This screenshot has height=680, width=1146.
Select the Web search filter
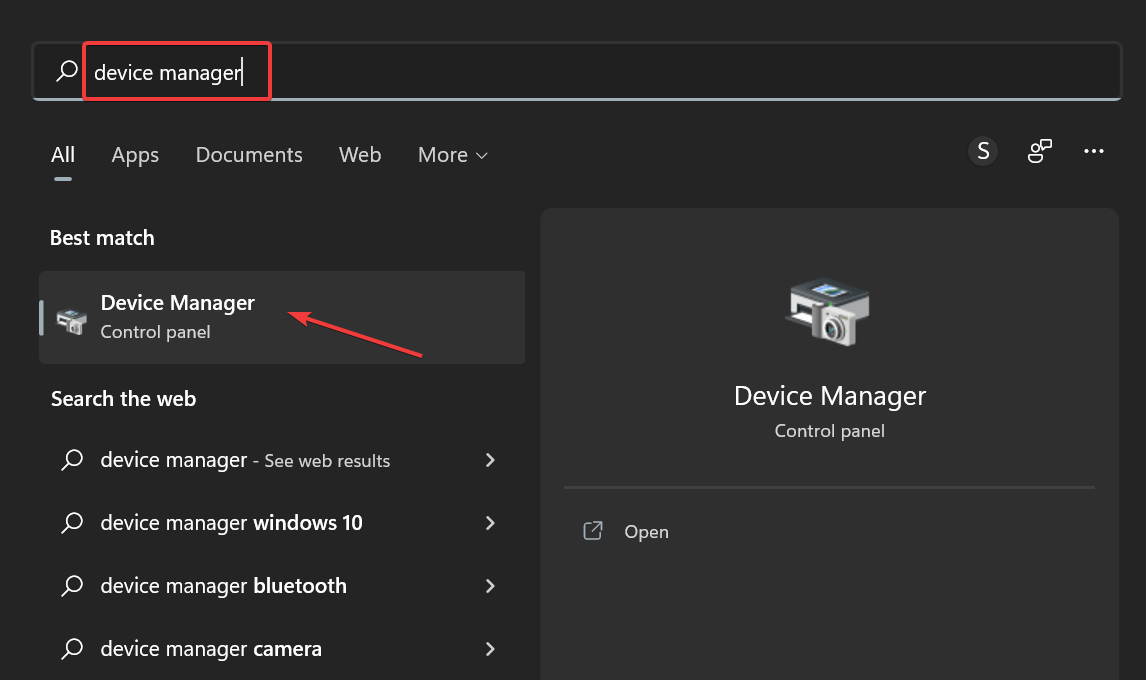(x=360, y=155)
